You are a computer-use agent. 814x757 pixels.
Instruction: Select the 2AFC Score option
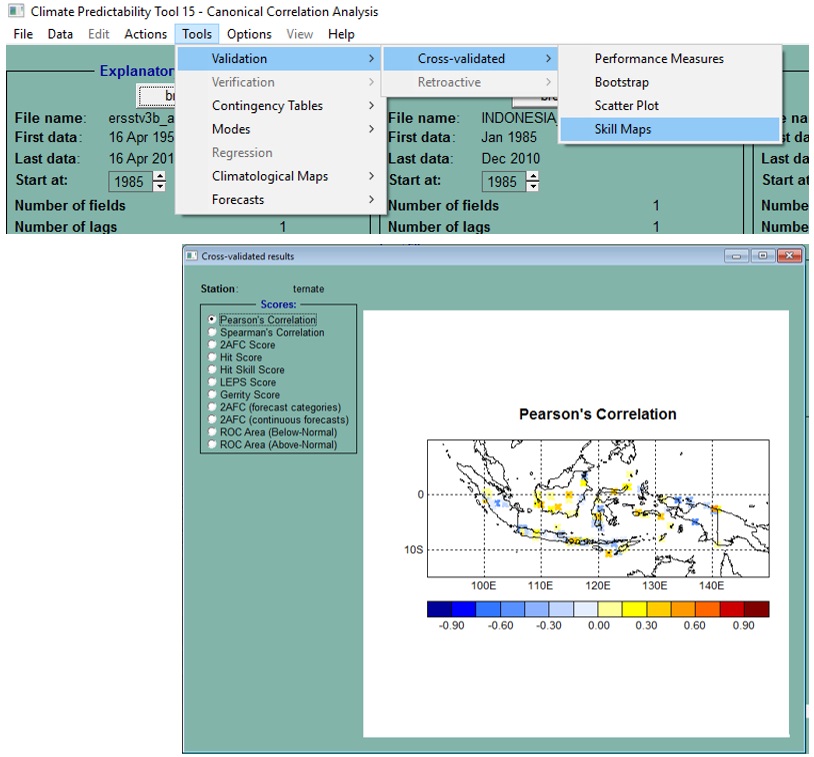pos(212,345)
